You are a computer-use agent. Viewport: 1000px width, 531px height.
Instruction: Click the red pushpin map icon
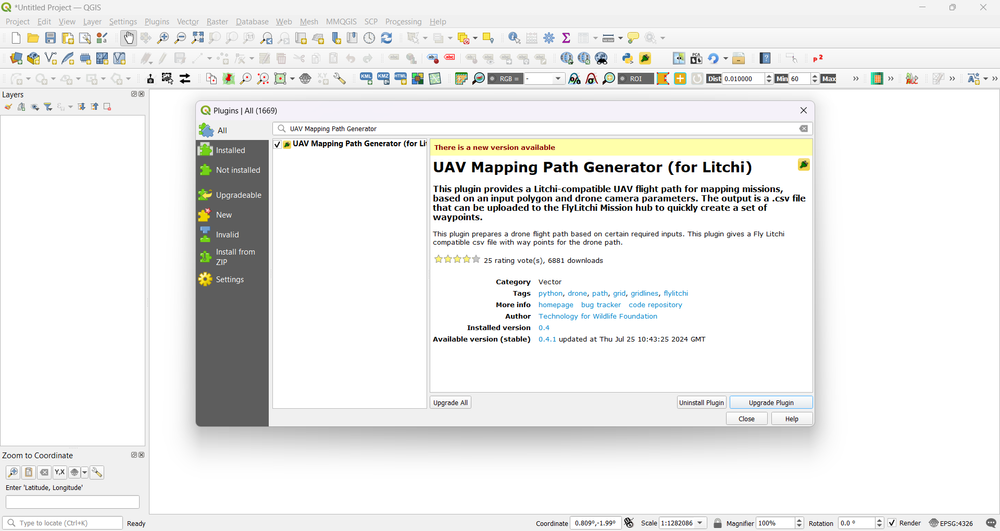tap(228, 78)
